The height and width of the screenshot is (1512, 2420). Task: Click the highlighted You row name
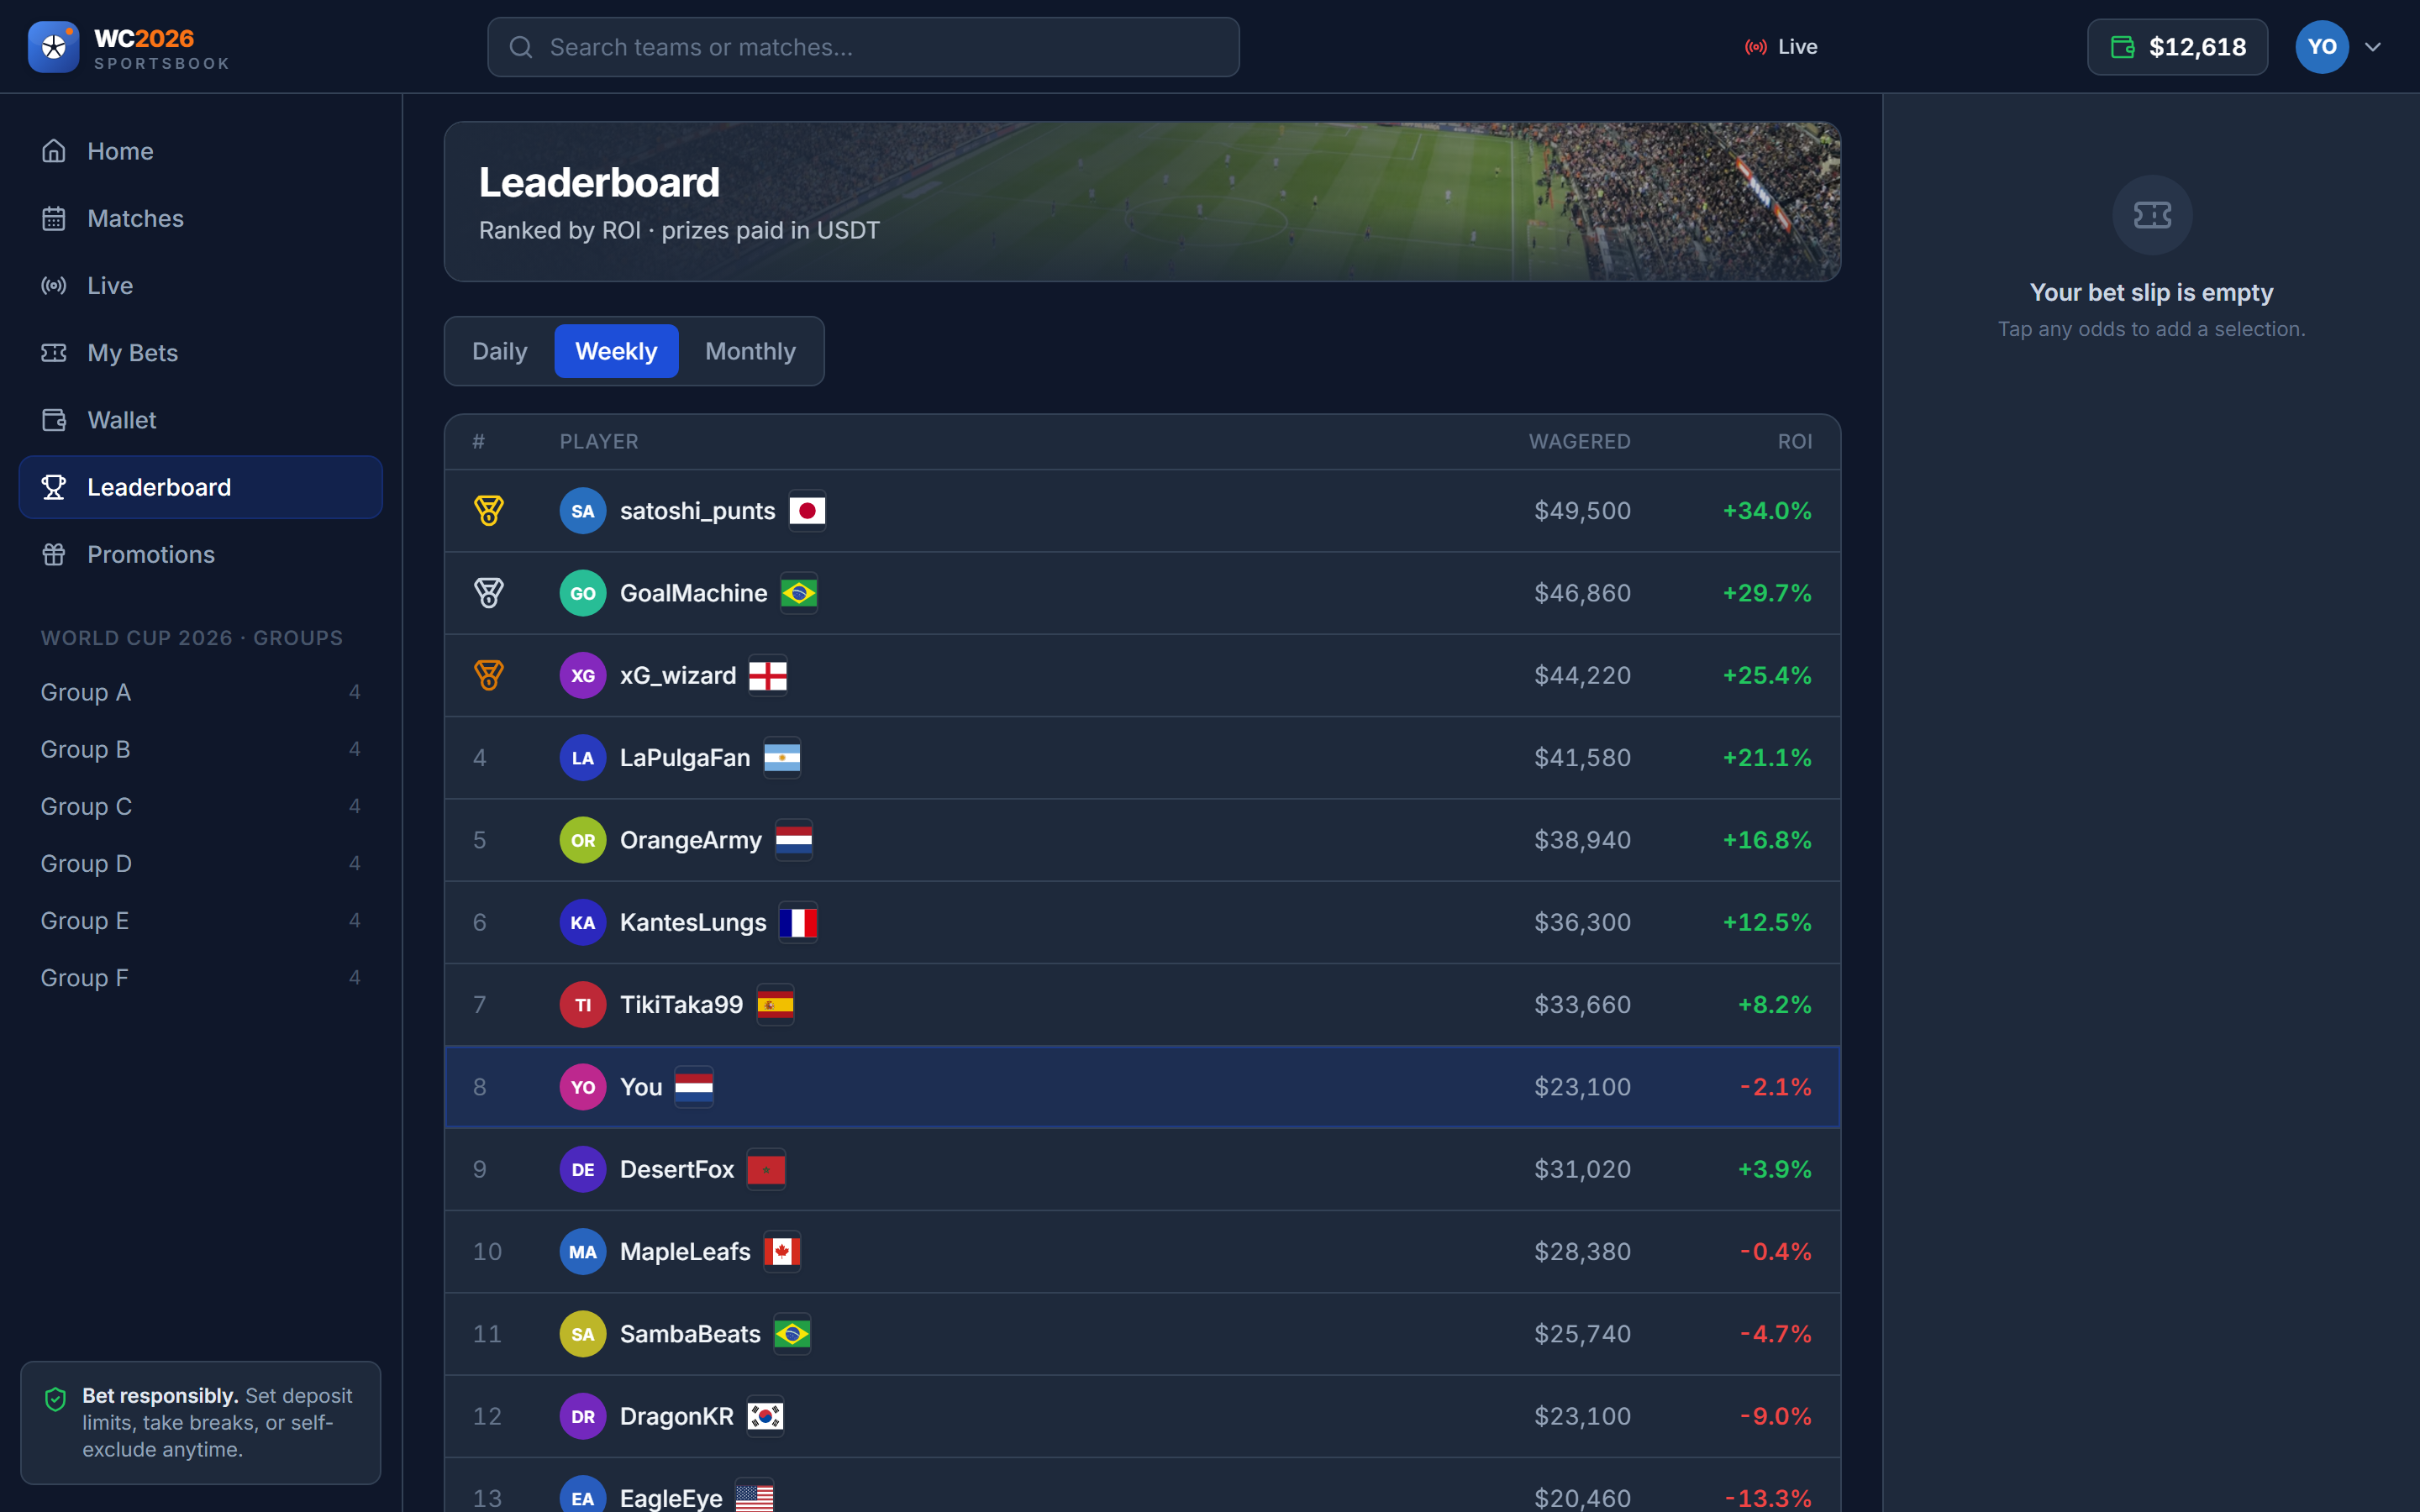[641, 1087]
